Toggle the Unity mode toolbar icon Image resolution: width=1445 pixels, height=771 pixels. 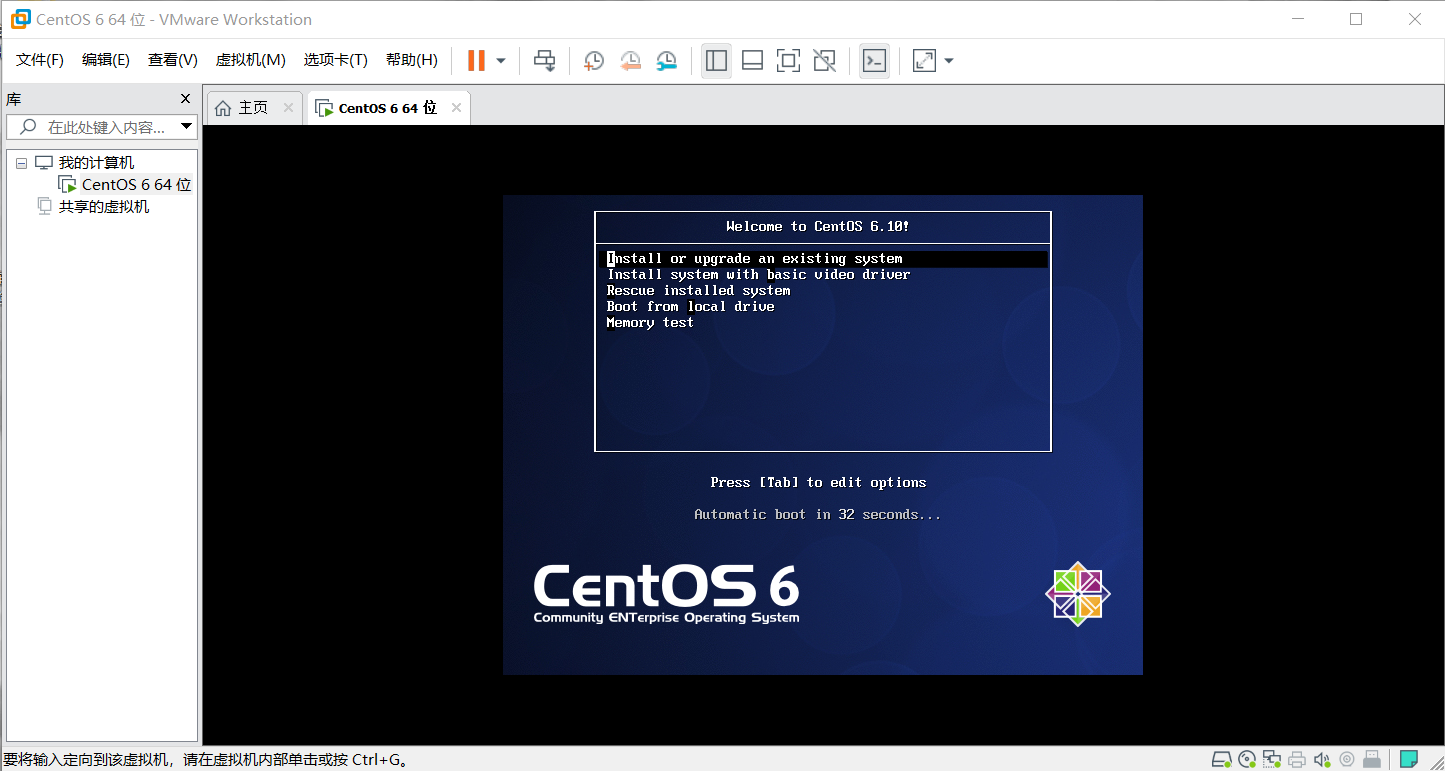coord(824,61)
